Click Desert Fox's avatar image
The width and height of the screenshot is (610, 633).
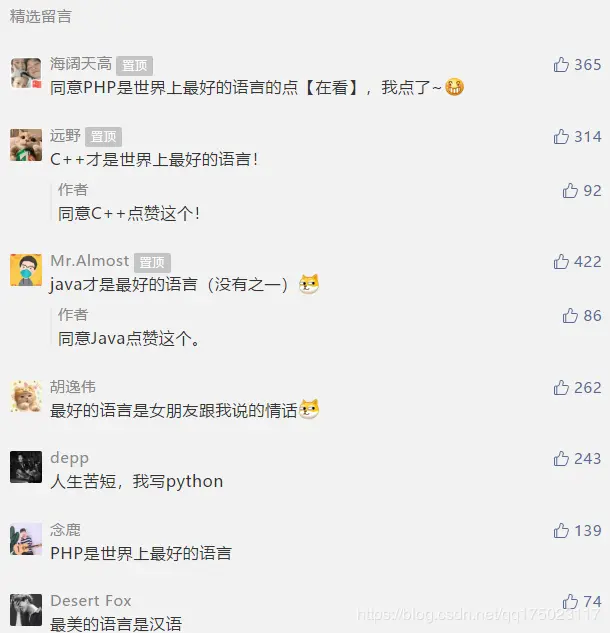point(26,610)
